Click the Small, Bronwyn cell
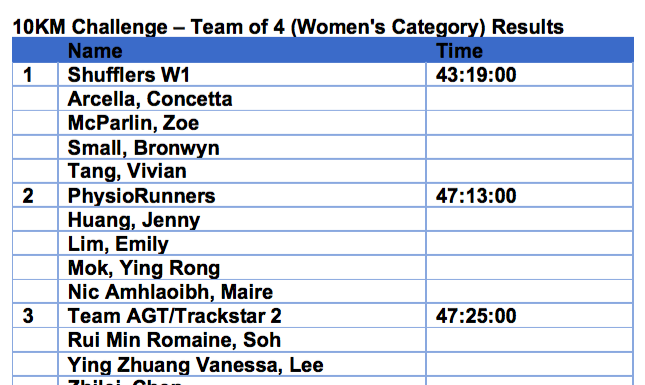 coord(242,147)
